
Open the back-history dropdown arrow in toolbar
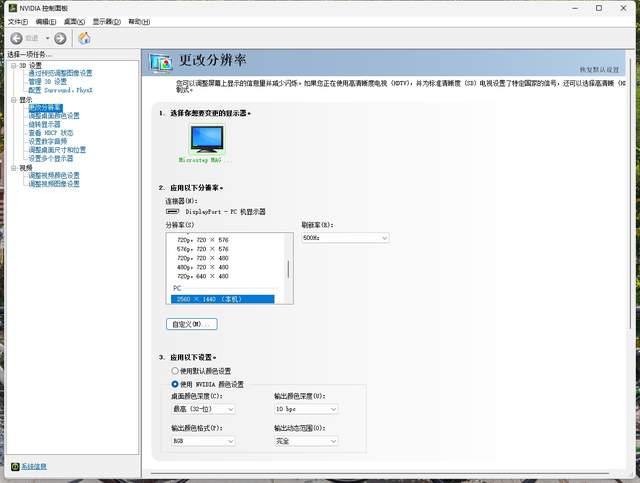(x=47, y=38)
